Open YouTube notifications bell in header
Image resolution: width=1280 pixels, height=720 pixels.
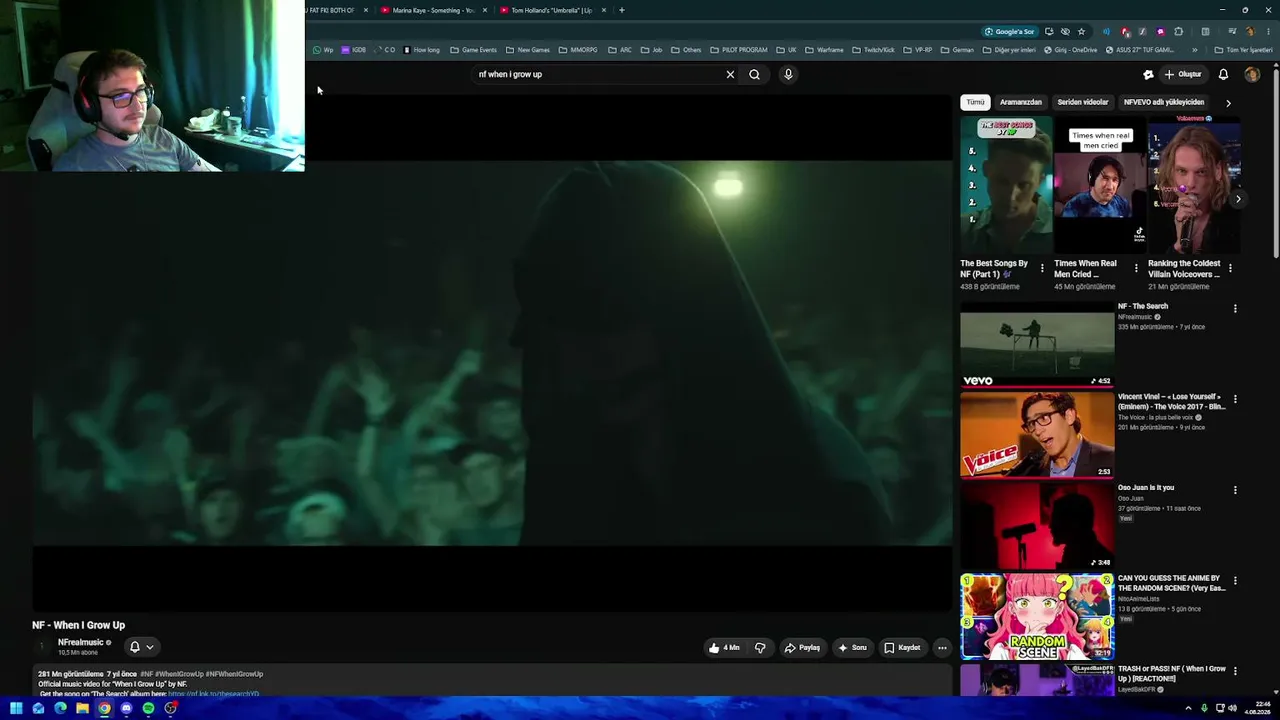pos(1223,74)
